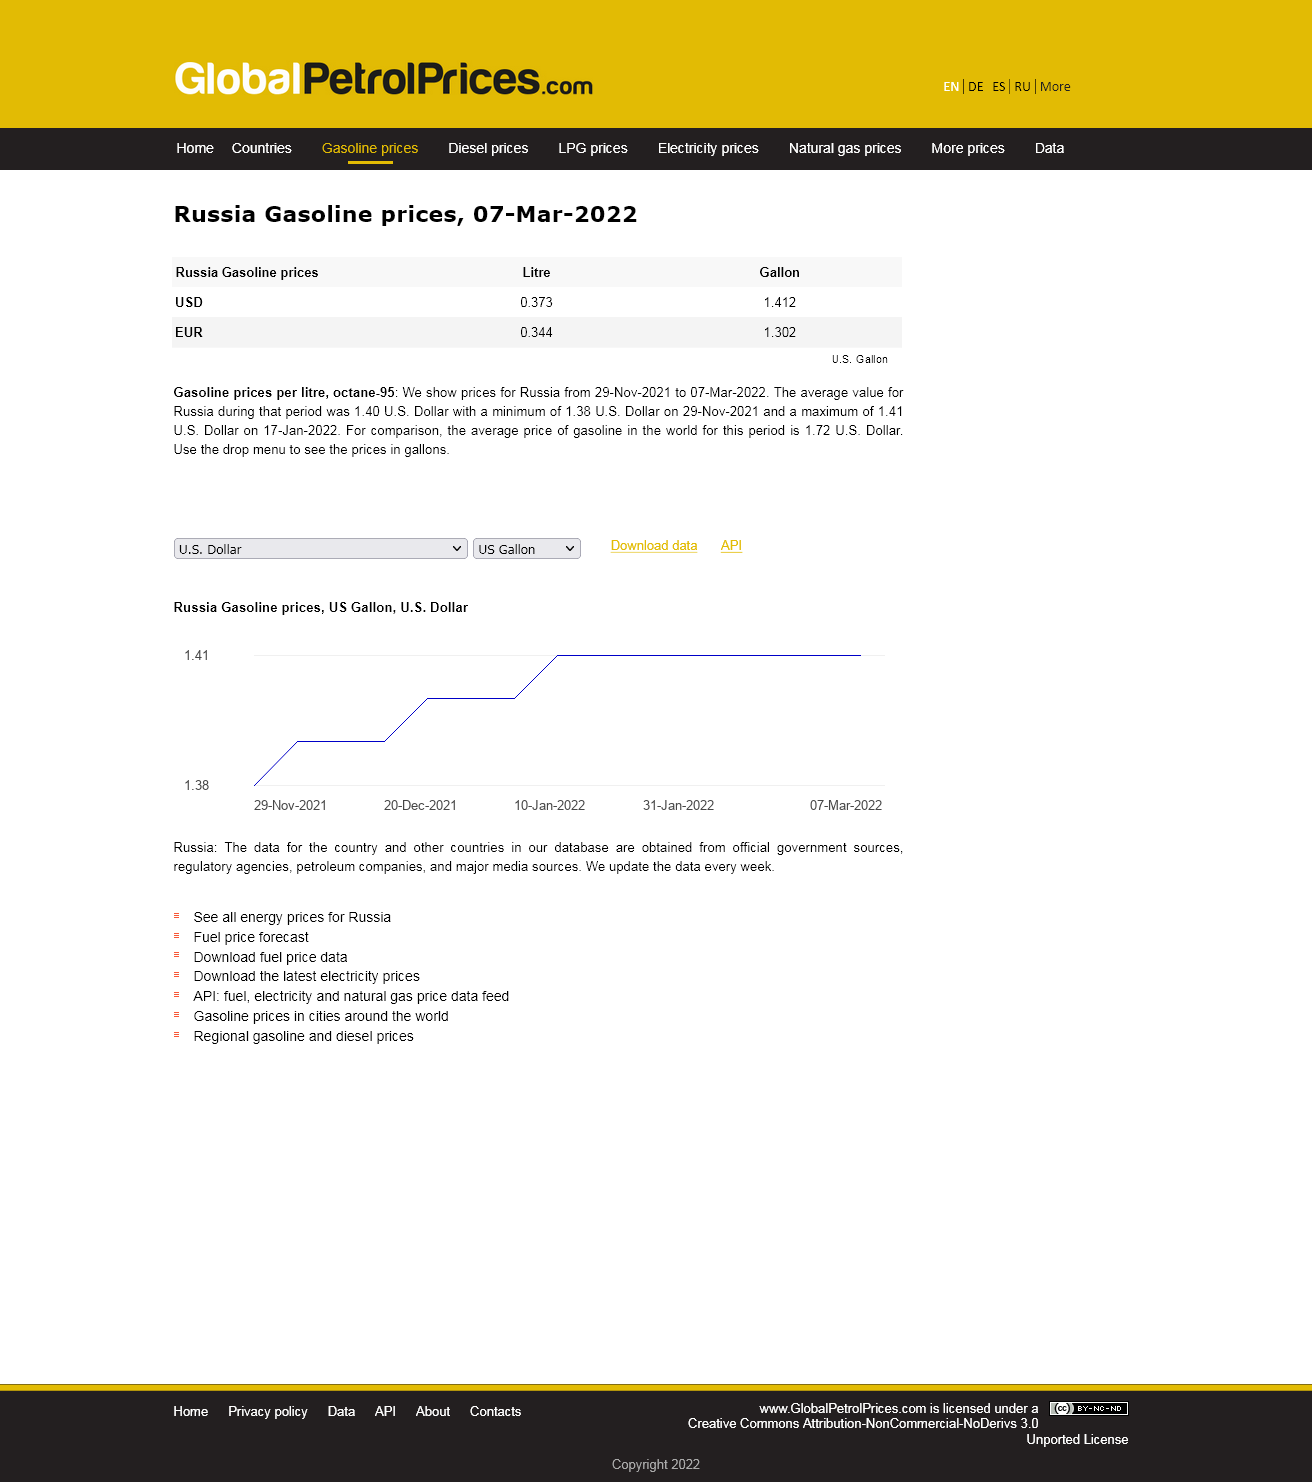Open Download fuel price data link
The height and width of the screenshot is (1482, 1312).
(x=270, y=957)
